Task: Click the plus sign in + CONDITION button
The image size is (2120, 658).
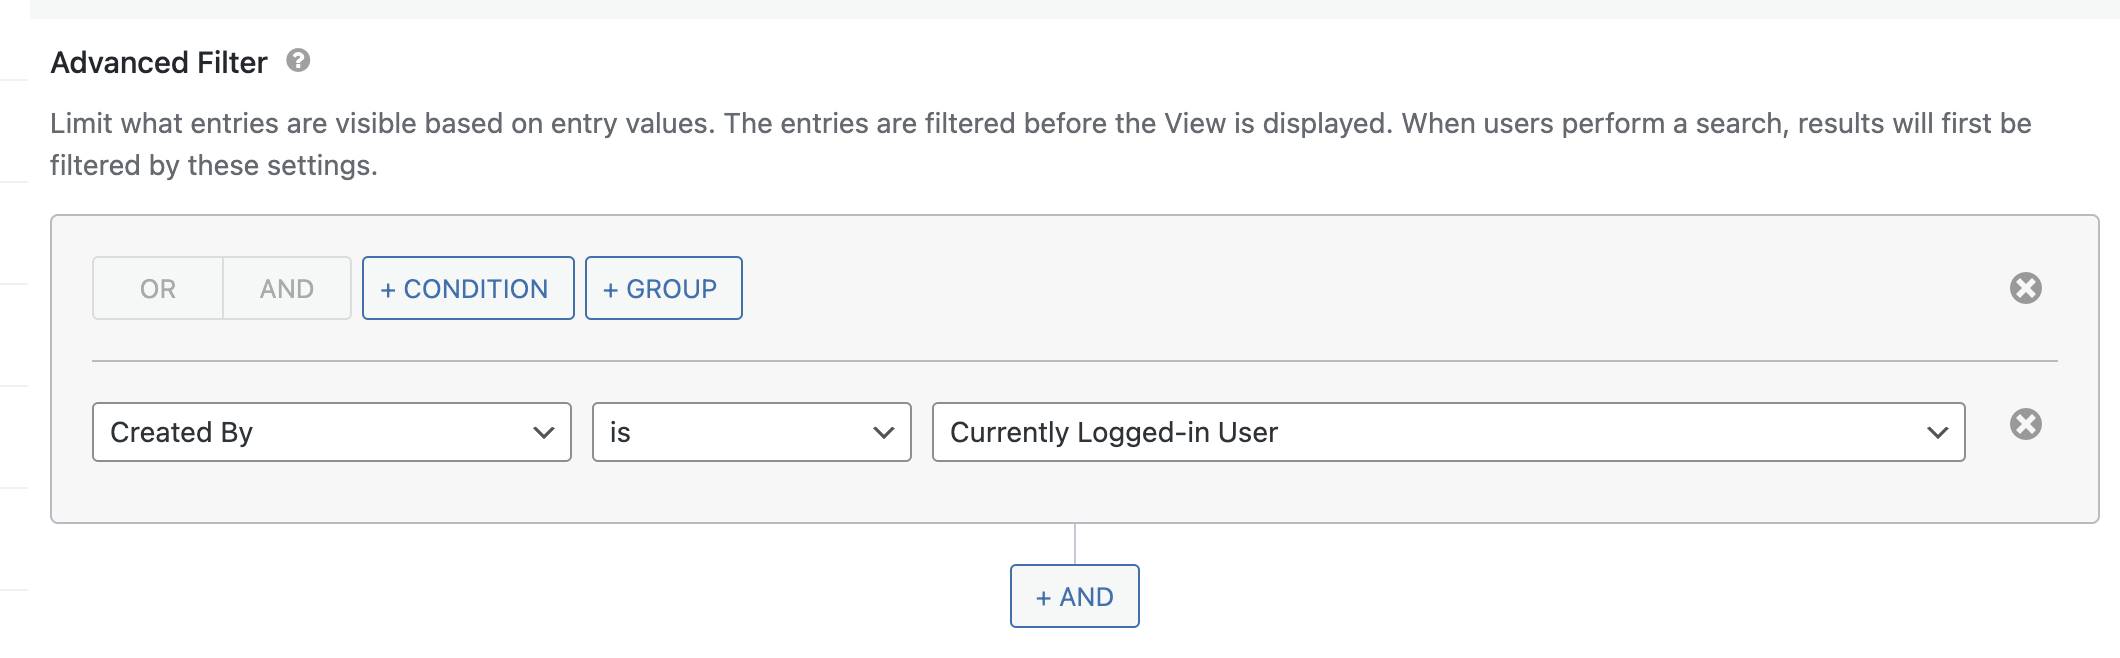Action: (x=388, y=290)
